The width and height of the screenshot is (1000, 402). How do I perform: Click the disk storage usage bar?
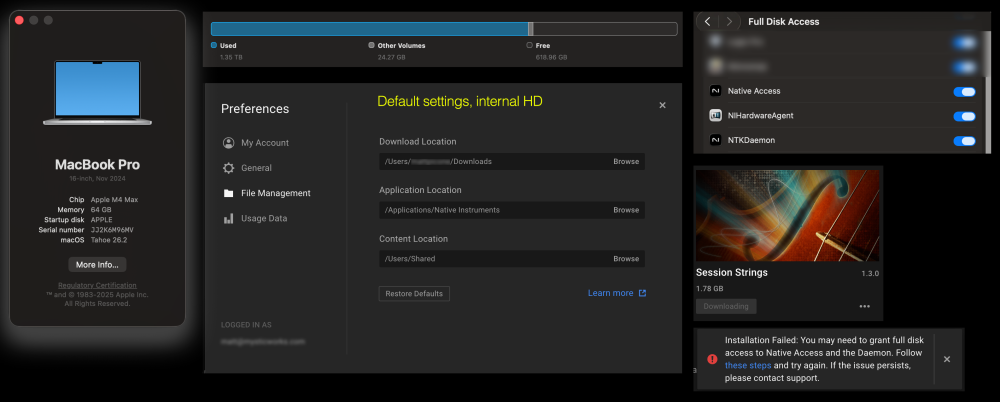444,29
